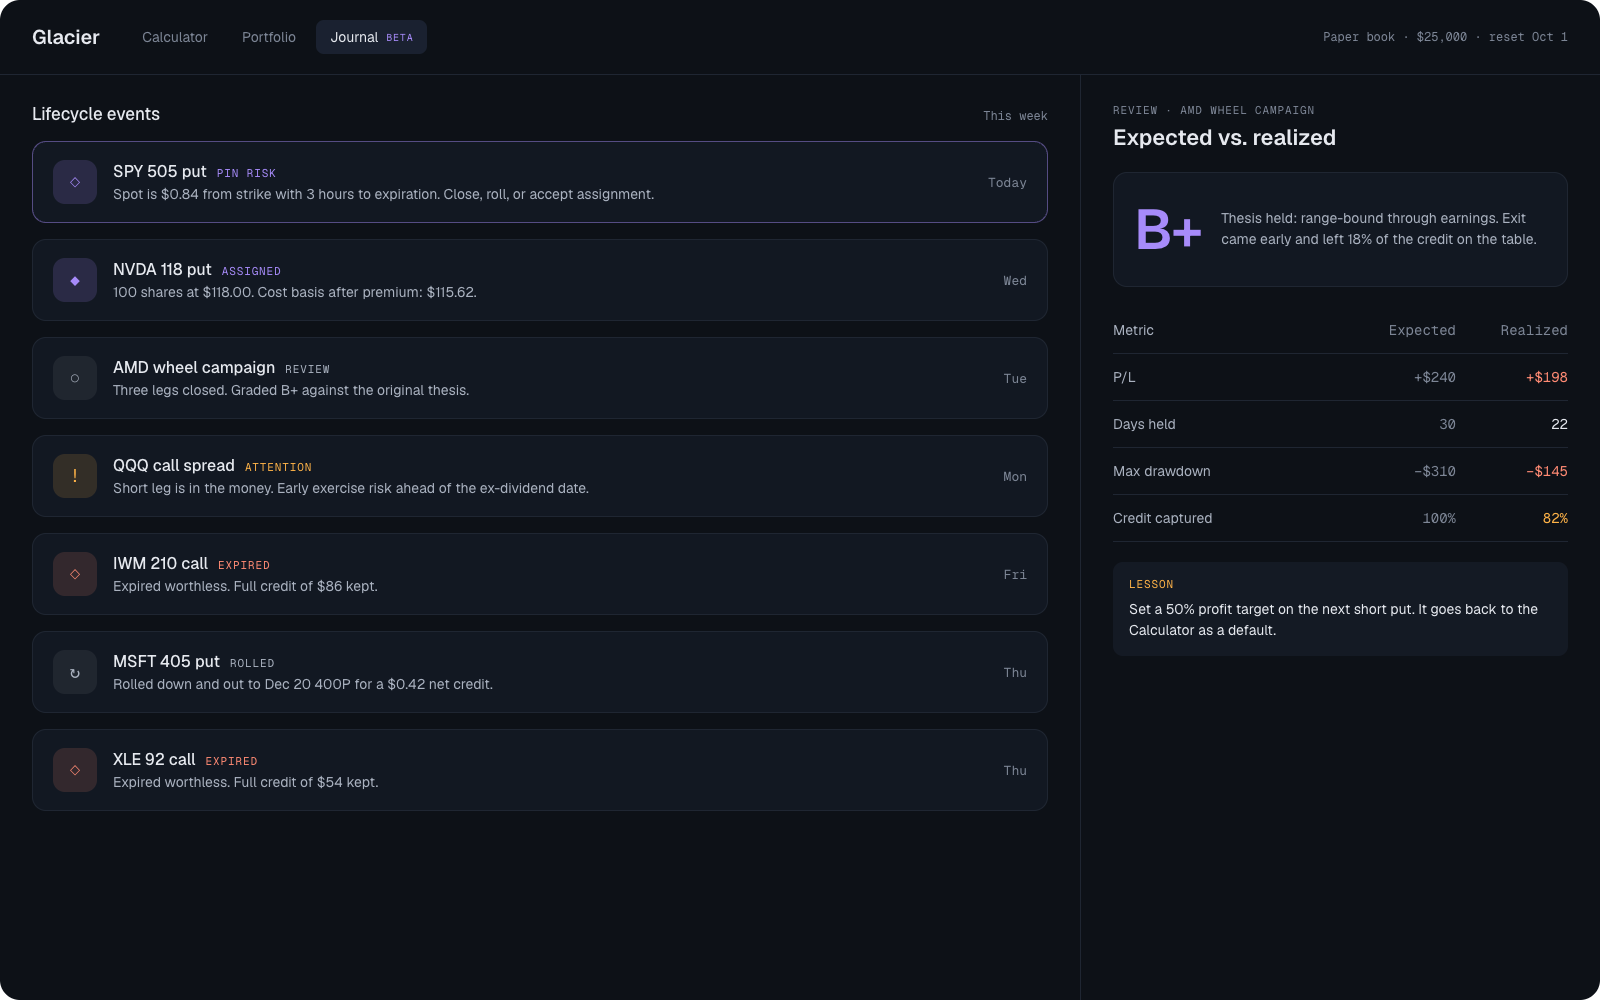Switch to the Portfolio tab
Image resolution: width=1600 pixels, height=1000 pixels.
tap(269, 37)
